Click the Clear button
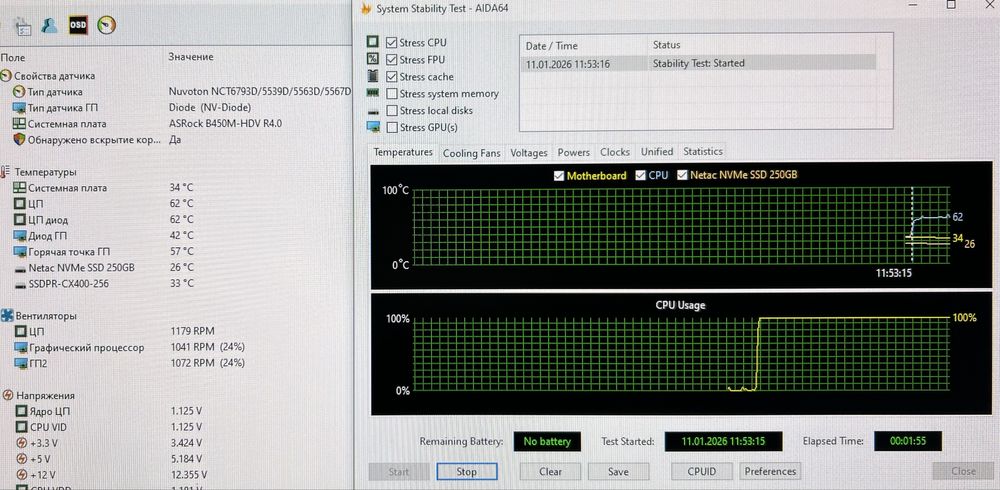Screen dimensions: 1000x490 550,471
